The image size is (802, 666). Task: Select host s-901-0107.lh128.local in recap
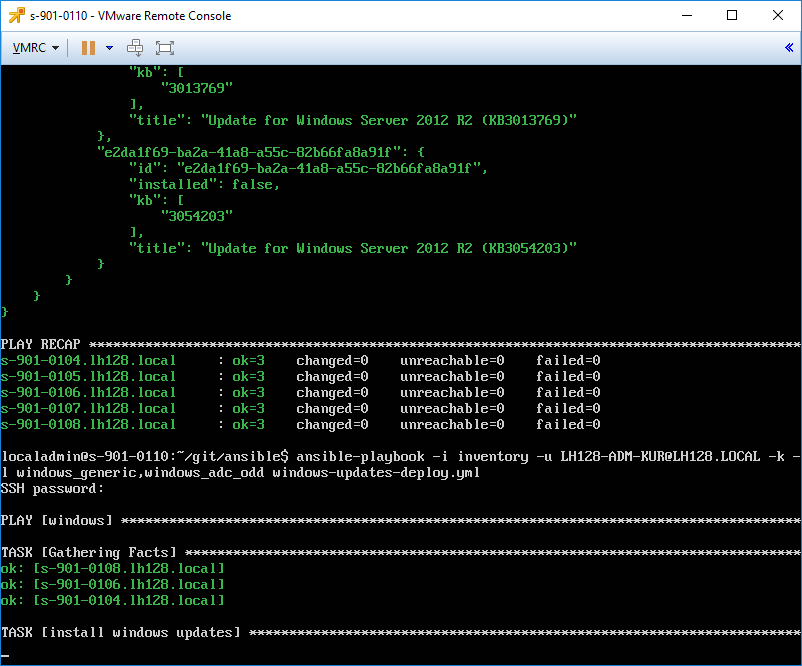coord(88,408)
